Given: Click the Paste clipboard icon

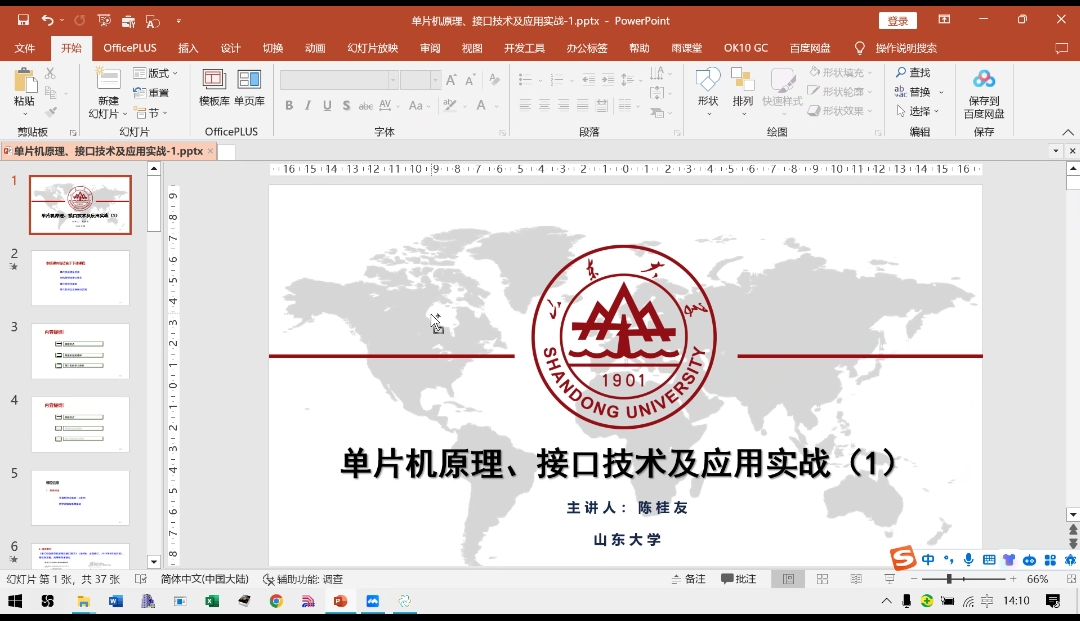Looking at the screenshot, I should [x=25, y=81].
